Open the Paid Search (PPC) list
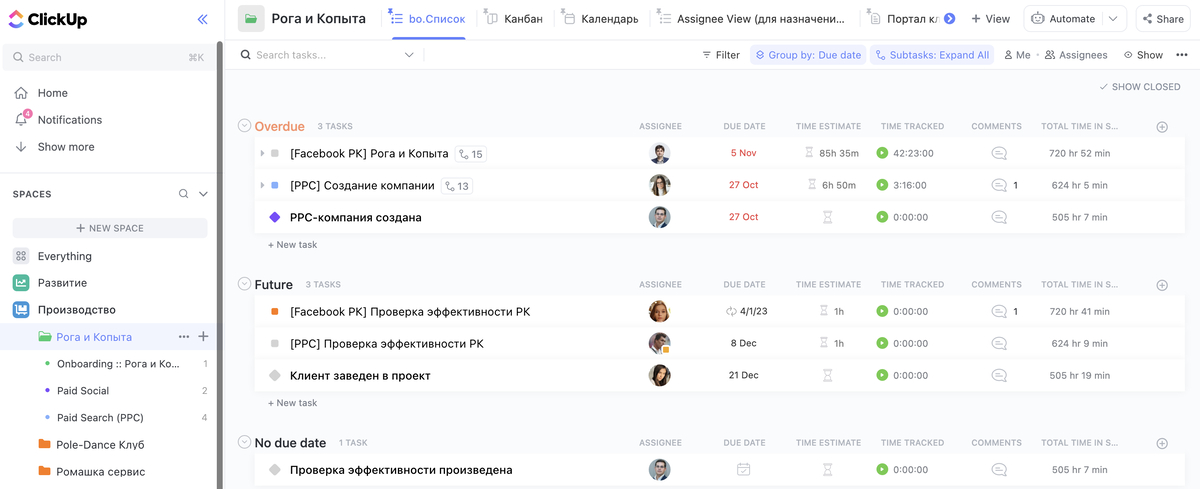1200x489 pixels. (100, 418)
